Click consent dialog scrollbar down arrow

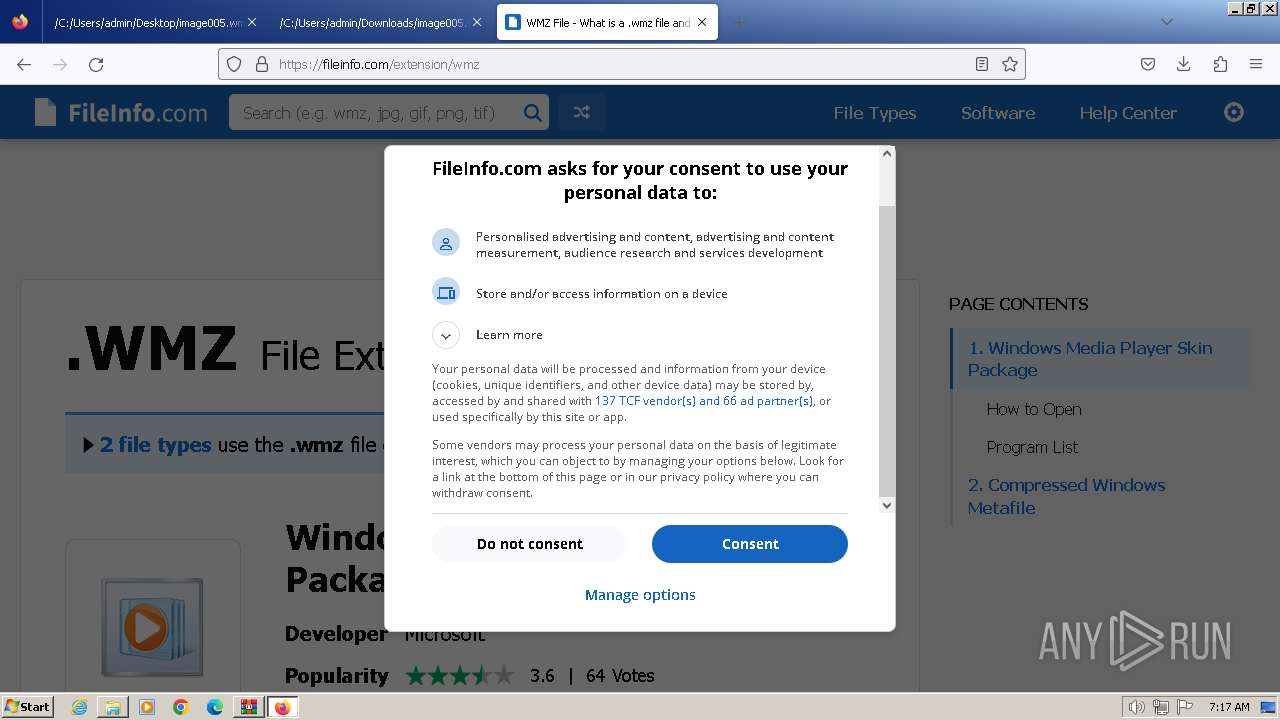pos(886,505)
